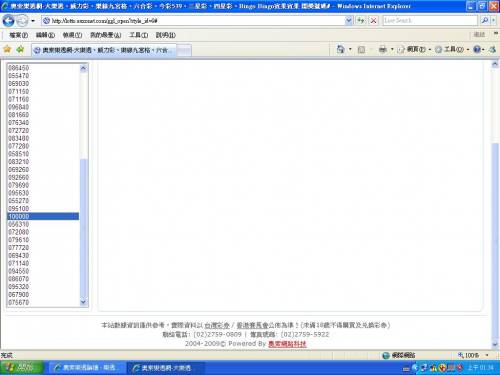Click the Add to Favorites icon
This screenshot has height=375, width=500.
pos(20,49)
